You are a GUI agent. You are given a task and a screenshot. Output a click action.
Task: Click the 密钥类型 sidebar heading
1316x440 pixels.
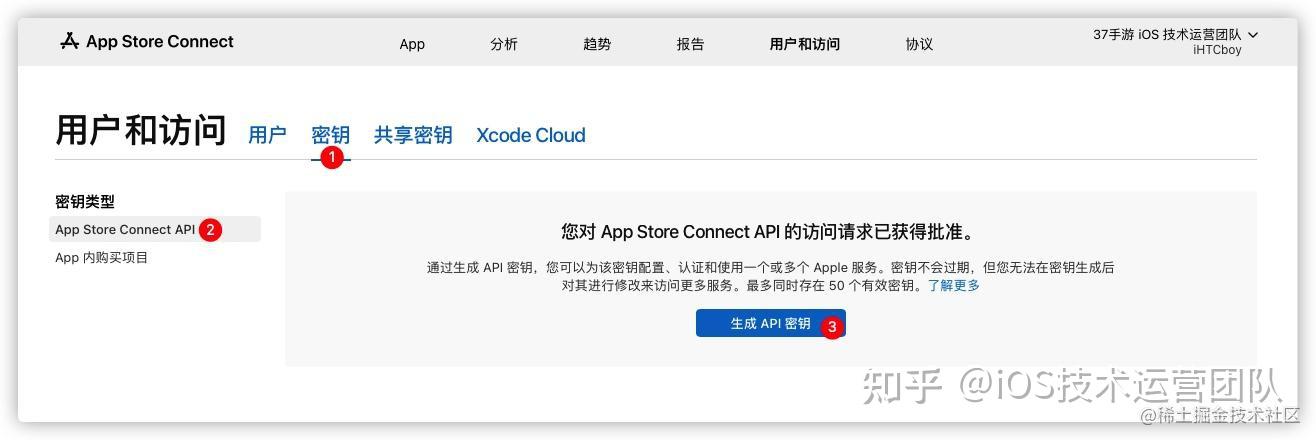(85, 202)
